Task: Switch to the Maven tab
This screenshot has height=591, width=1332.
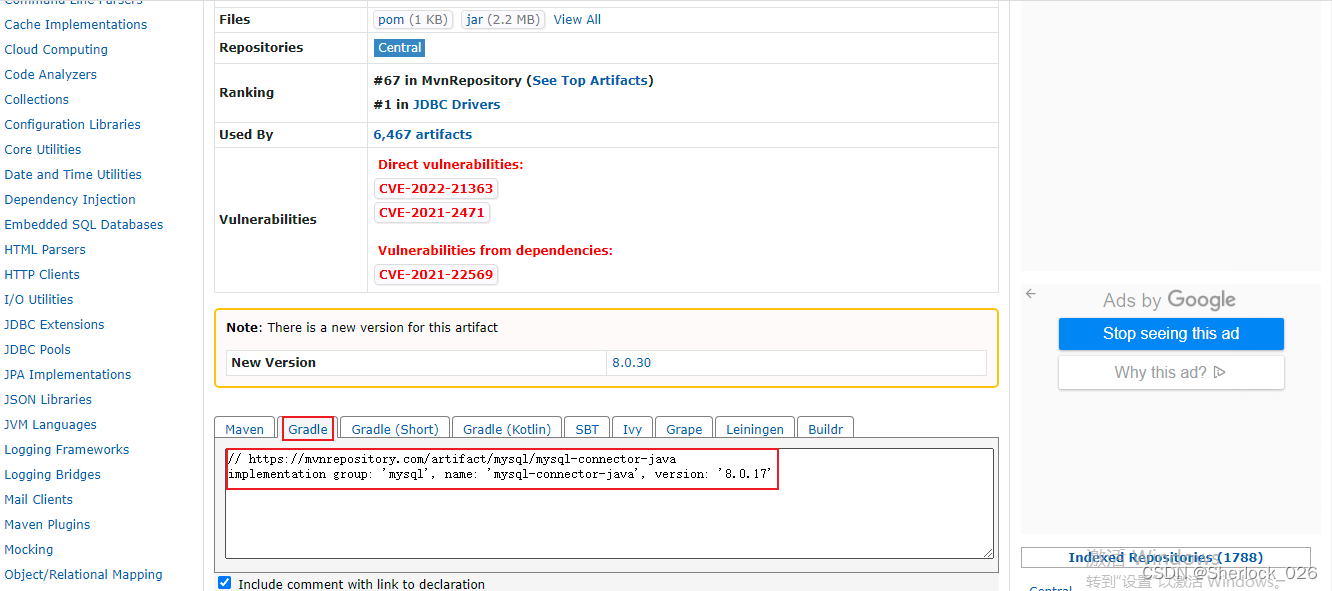Action: click(x=244, y=428)
